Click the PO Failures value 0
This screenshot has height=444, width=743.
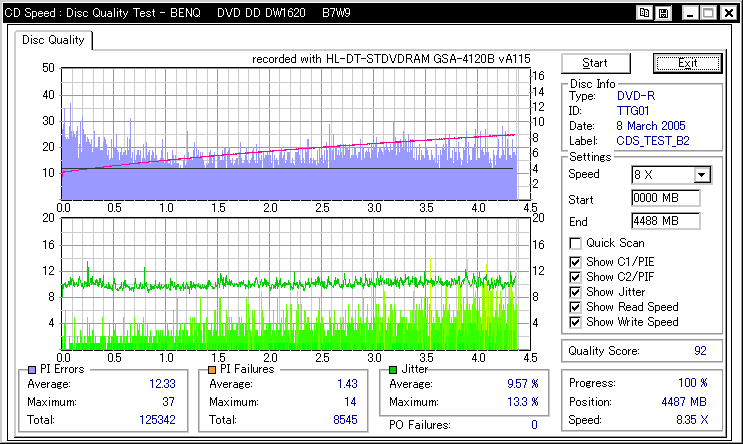click(x=535, y=425)
